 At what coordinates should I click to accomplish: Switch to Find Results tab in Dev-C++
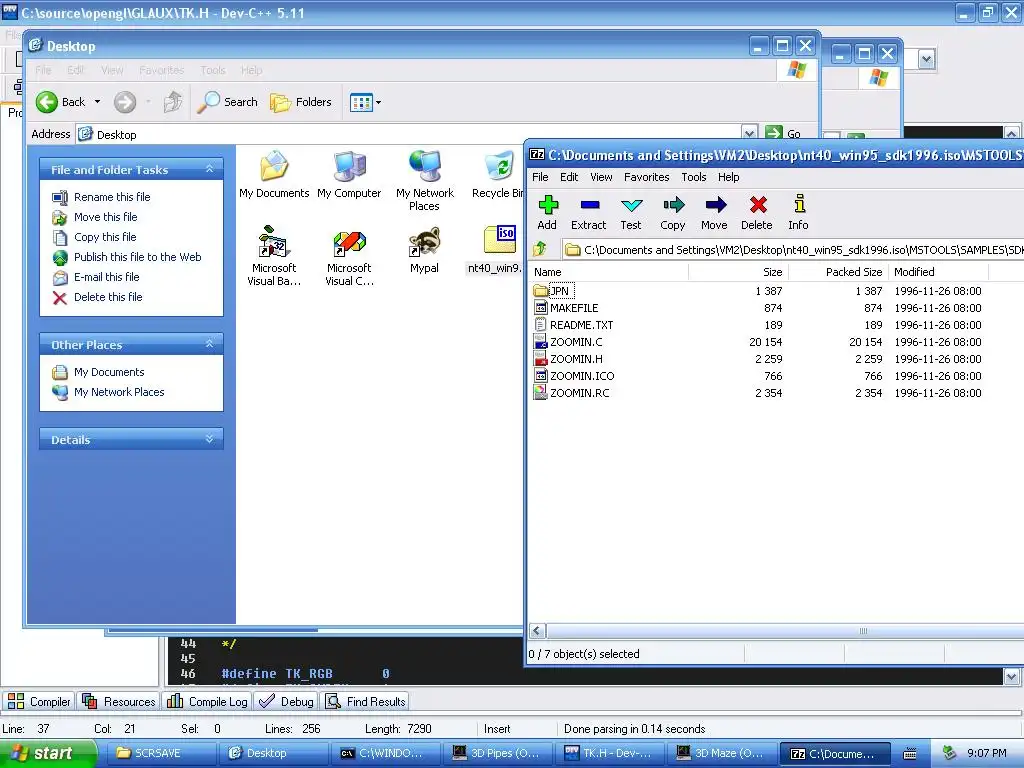point(366,701)
